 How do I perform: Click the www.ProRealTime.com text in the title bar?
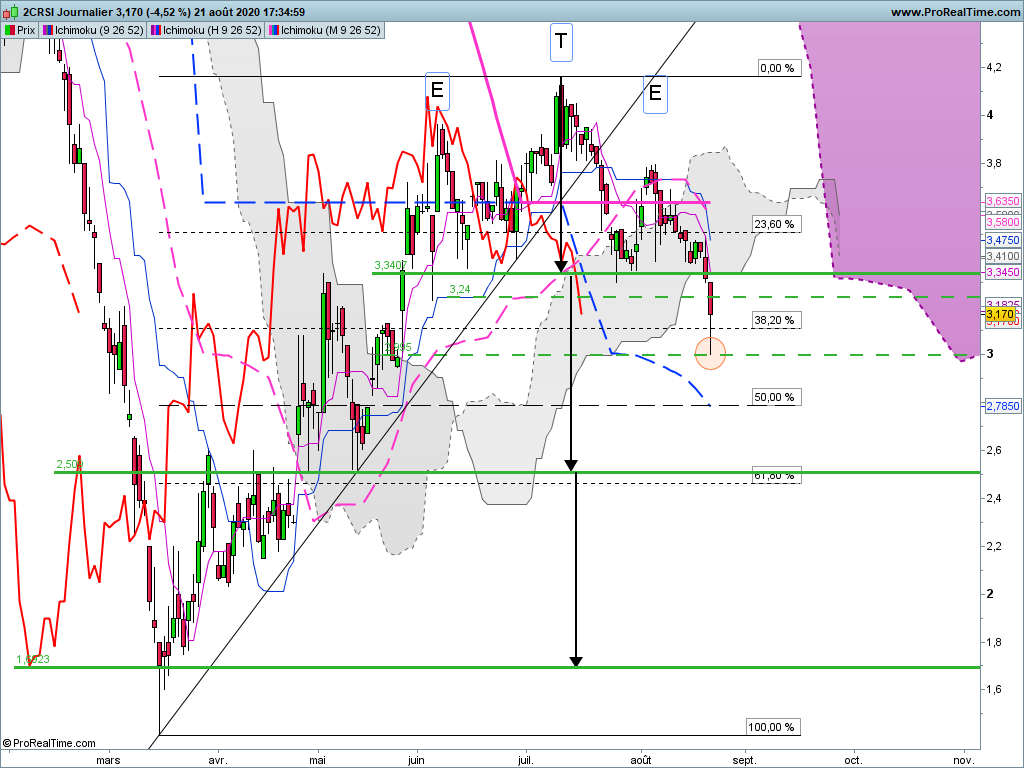pos(955,12)
